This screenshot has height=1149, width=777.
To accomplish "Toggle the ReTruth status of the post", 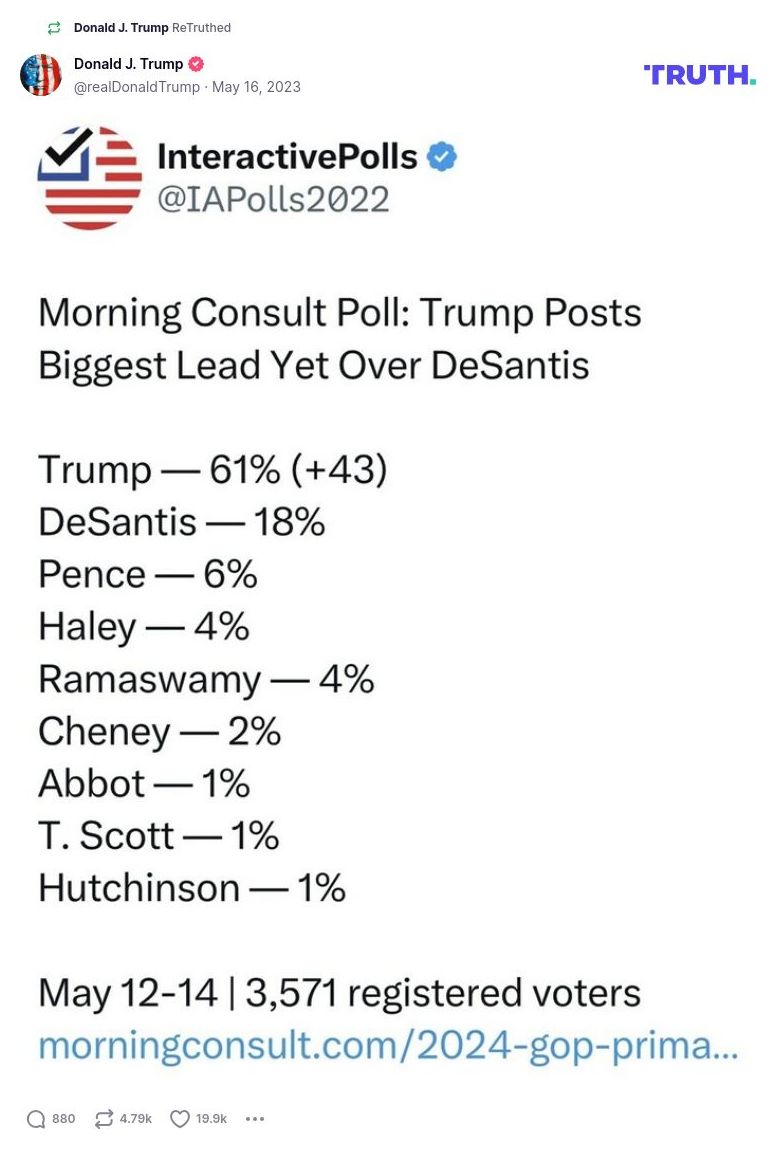I will coord(103,1118).
